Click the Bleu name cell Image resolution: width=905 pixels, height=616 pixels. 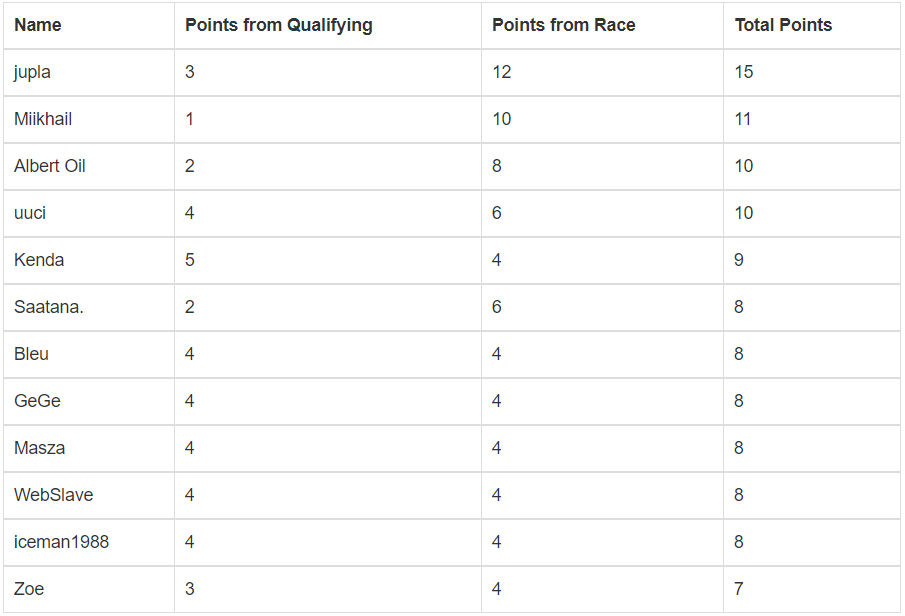coord(31,354)
